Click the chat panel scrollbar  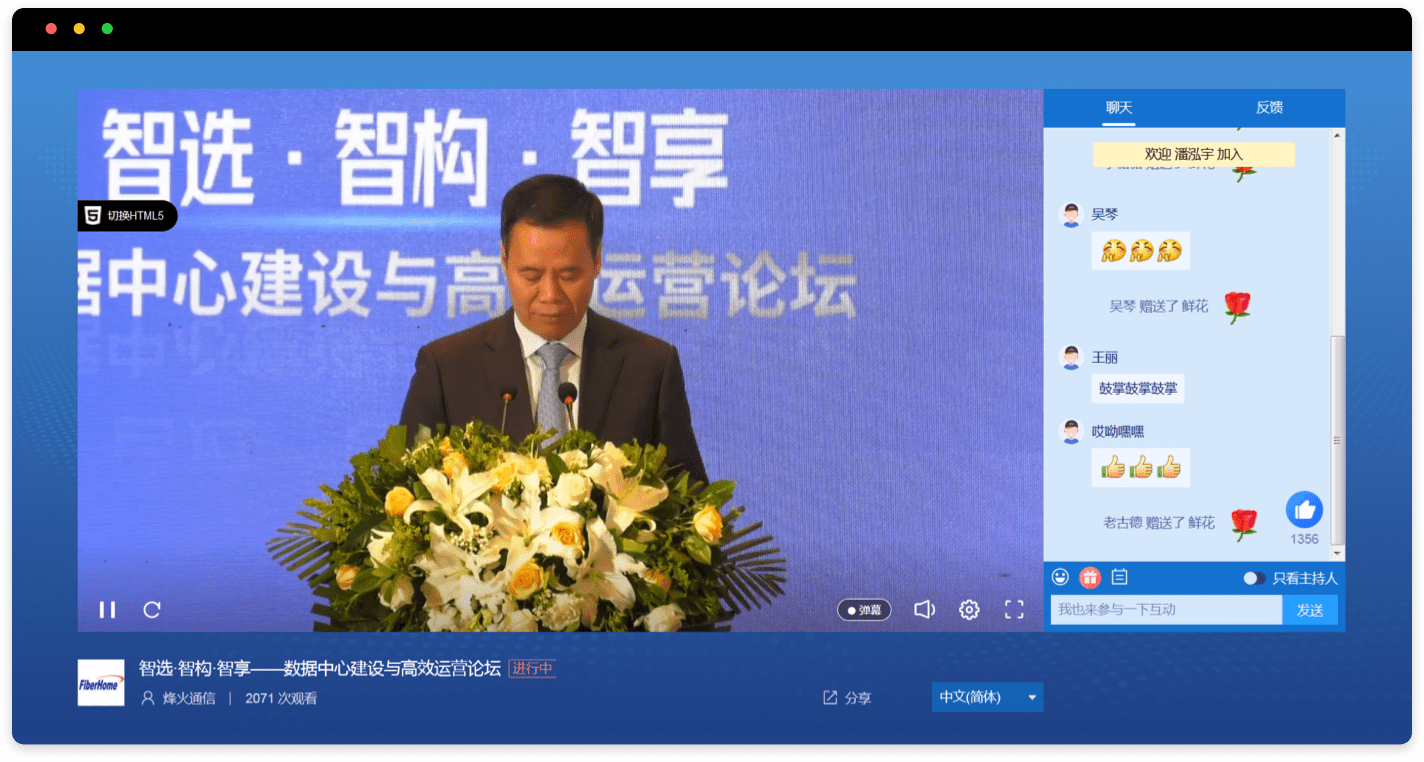(1338, 440)
